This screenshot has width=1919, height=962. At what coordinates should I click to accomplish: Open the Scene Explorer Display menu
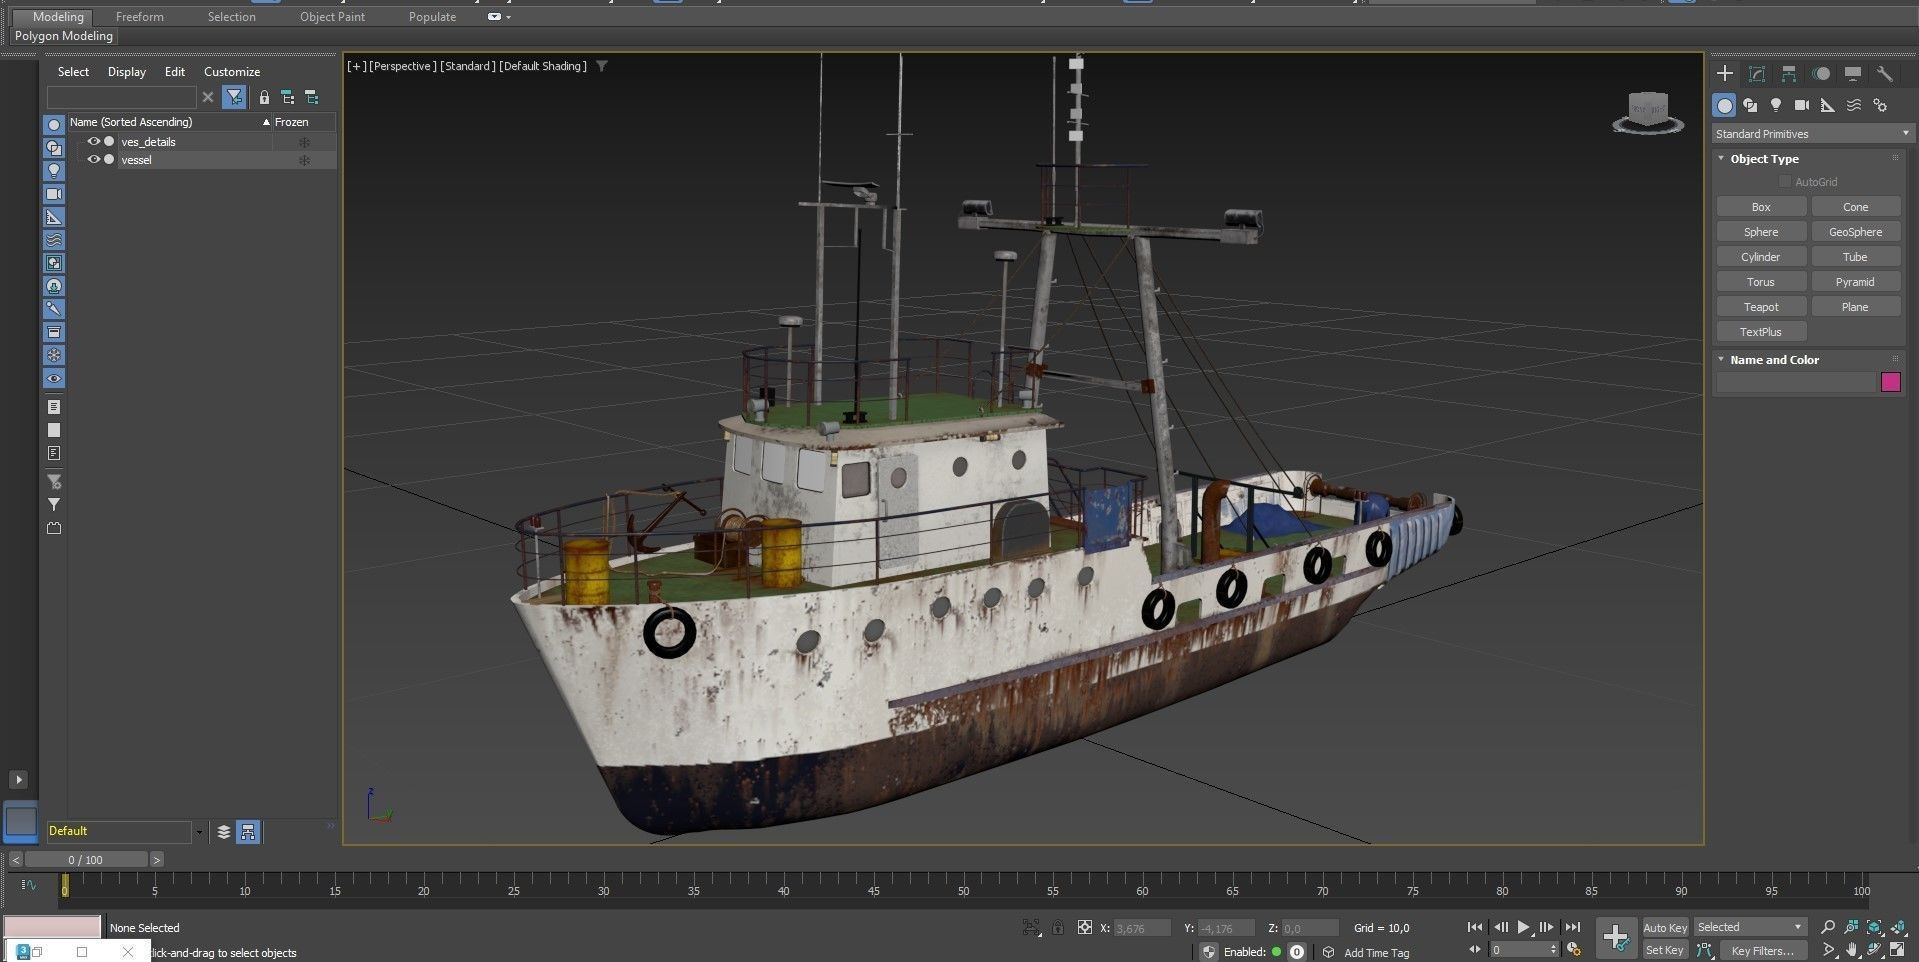(126, 72)
